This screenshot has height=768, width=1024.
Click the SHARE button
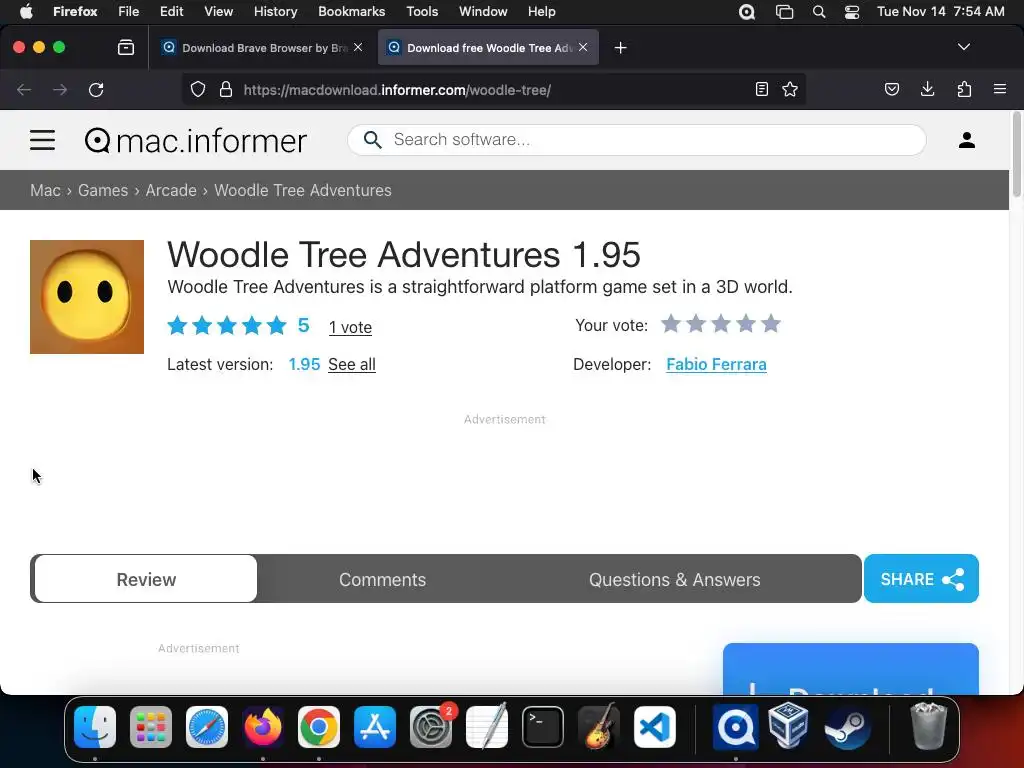[921, 579]
